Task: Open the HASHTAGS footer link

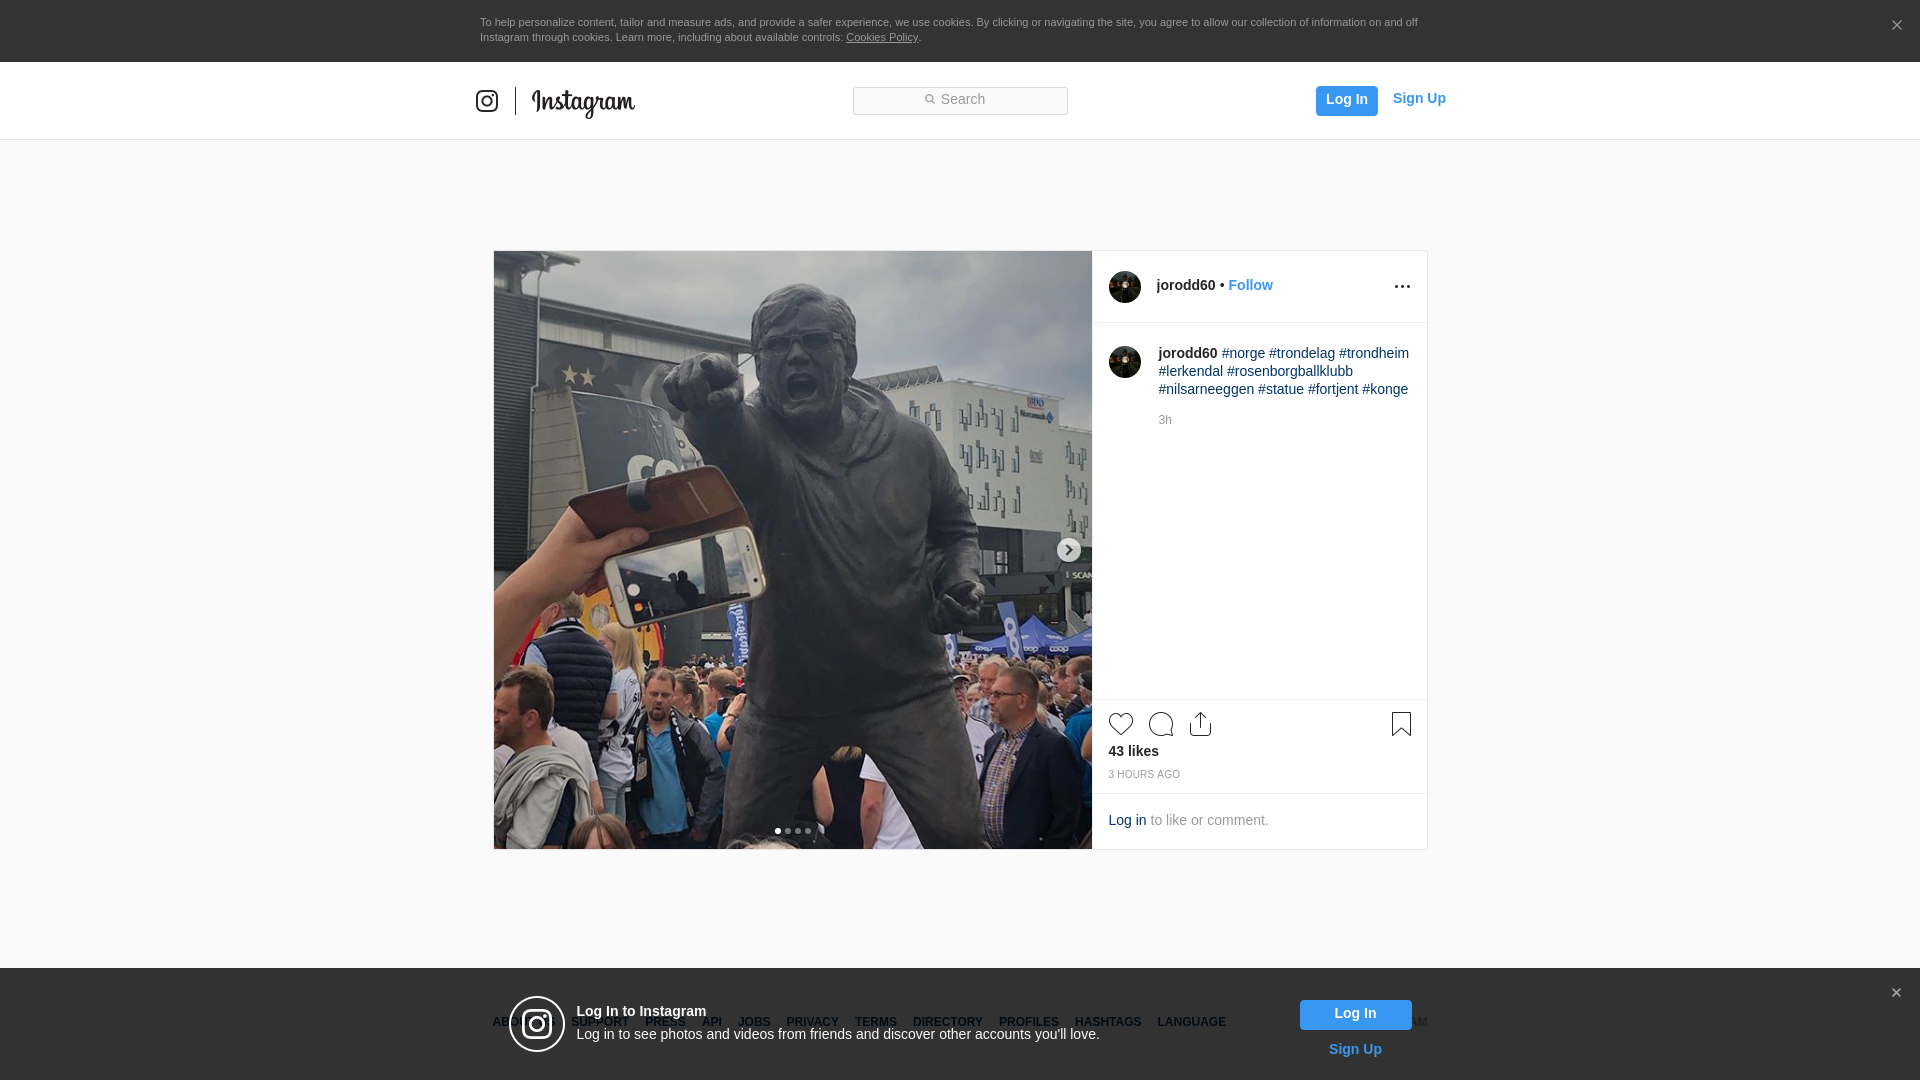Action: tap(1108, 1022)
